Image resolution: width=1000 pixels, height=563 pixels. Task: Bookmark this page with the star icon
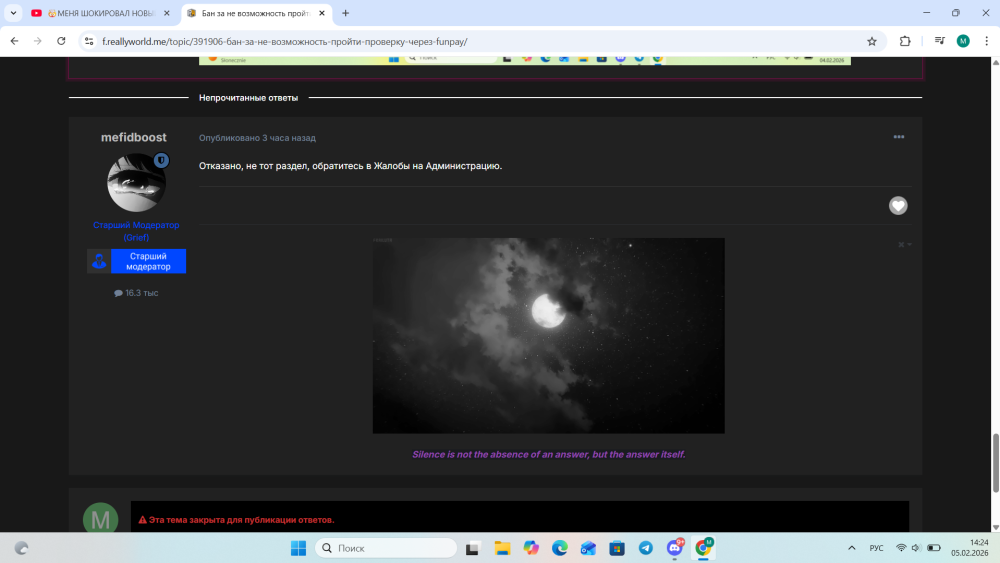pyautogui.click(x=872, y=41)
